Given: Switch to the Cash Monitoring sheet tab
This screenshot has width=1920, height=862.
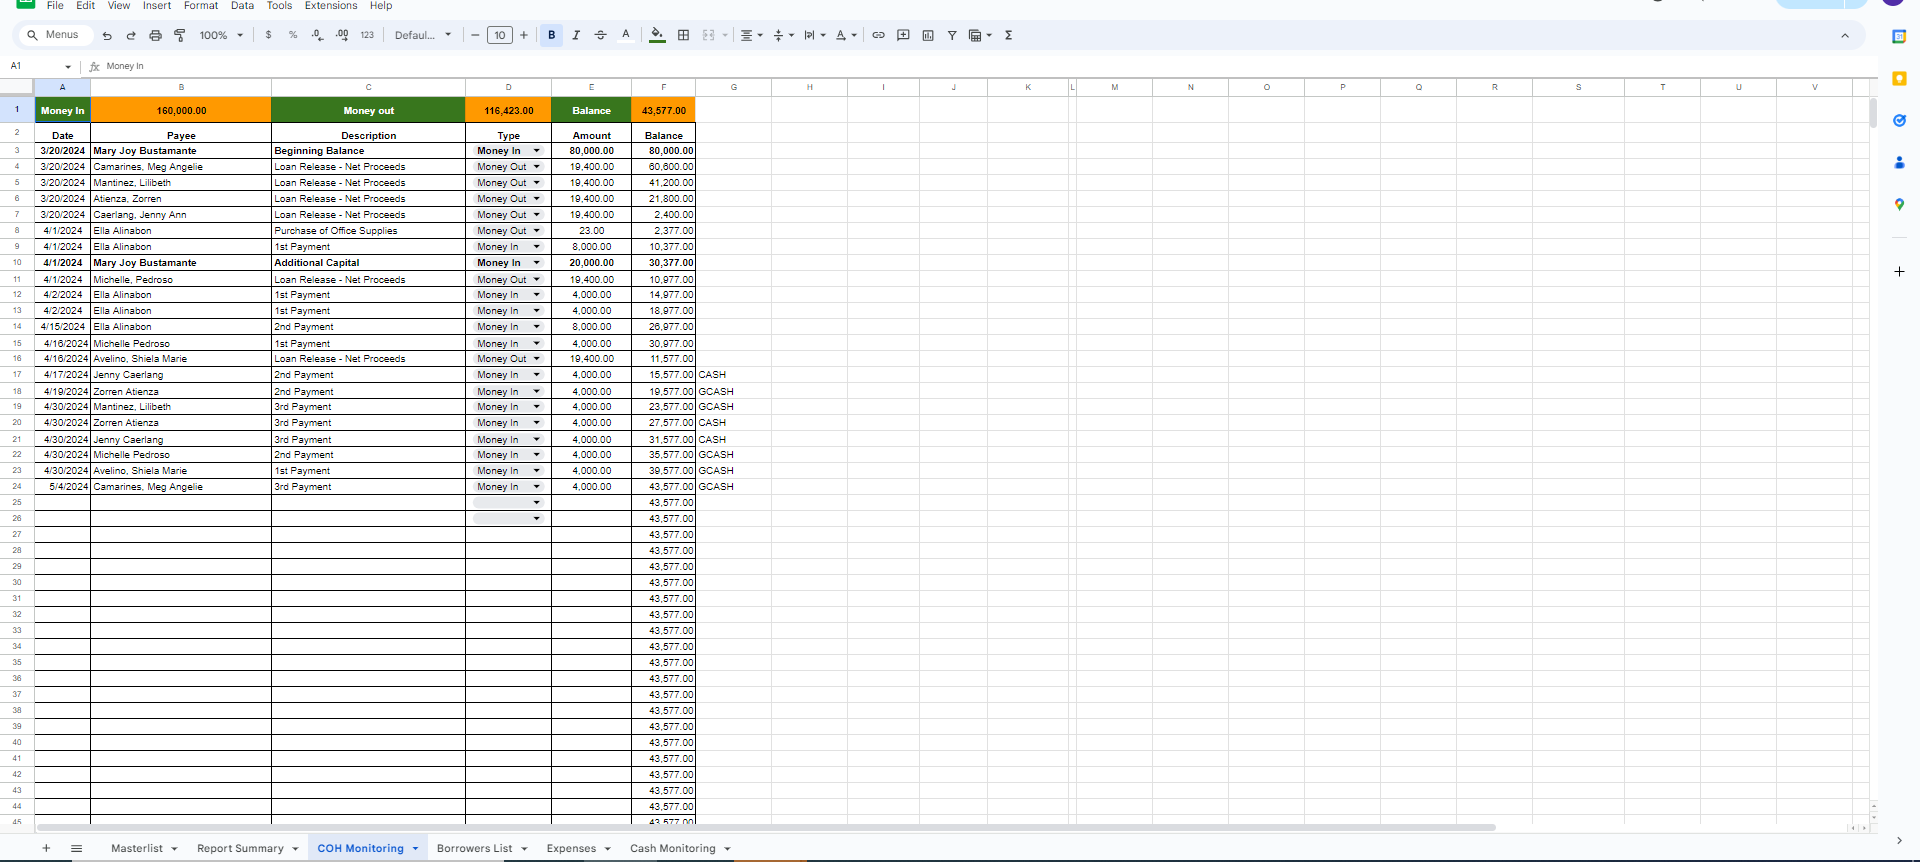Looking at the screenshot, I should coord(673,848).
